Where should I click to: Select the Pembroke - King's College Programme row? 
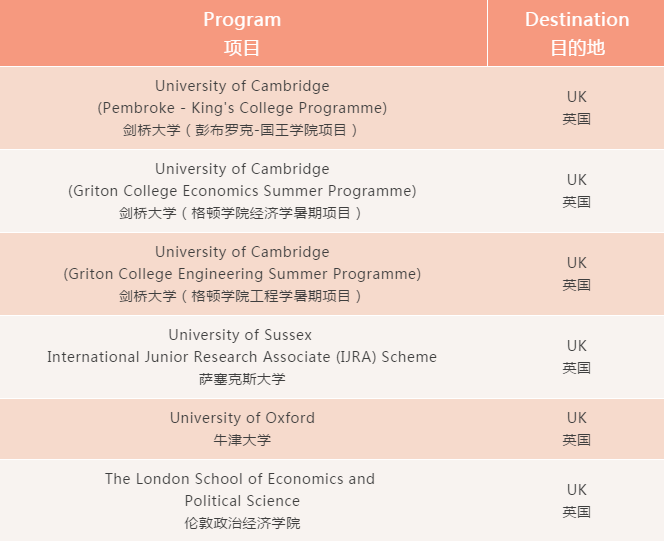point(332,108)
